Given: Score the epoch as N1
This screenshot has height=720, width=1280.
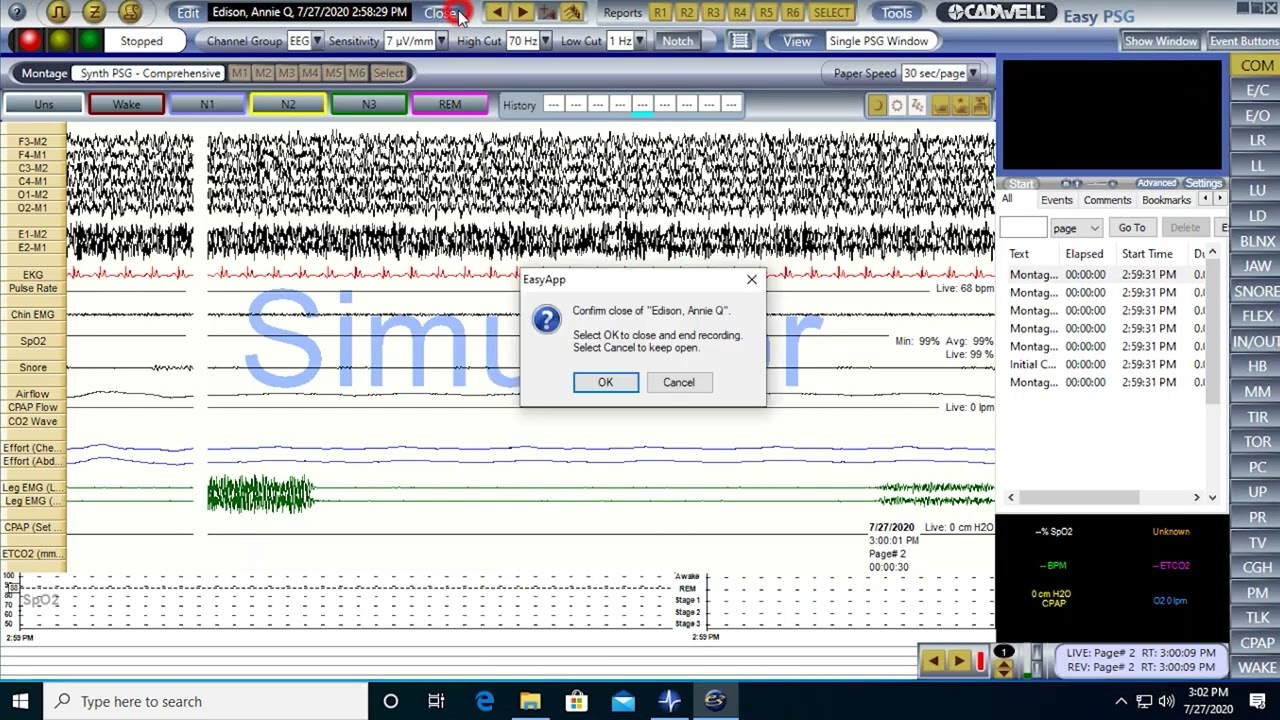Looking at the screenshot, I should 207,105.
